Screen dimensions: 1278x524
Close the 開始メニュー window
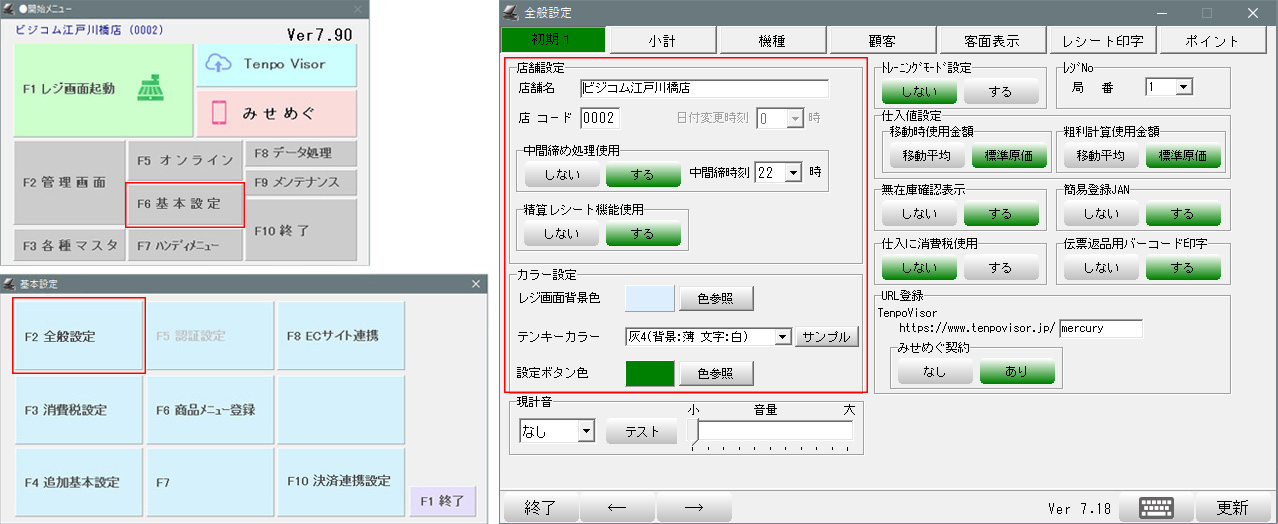357,8
